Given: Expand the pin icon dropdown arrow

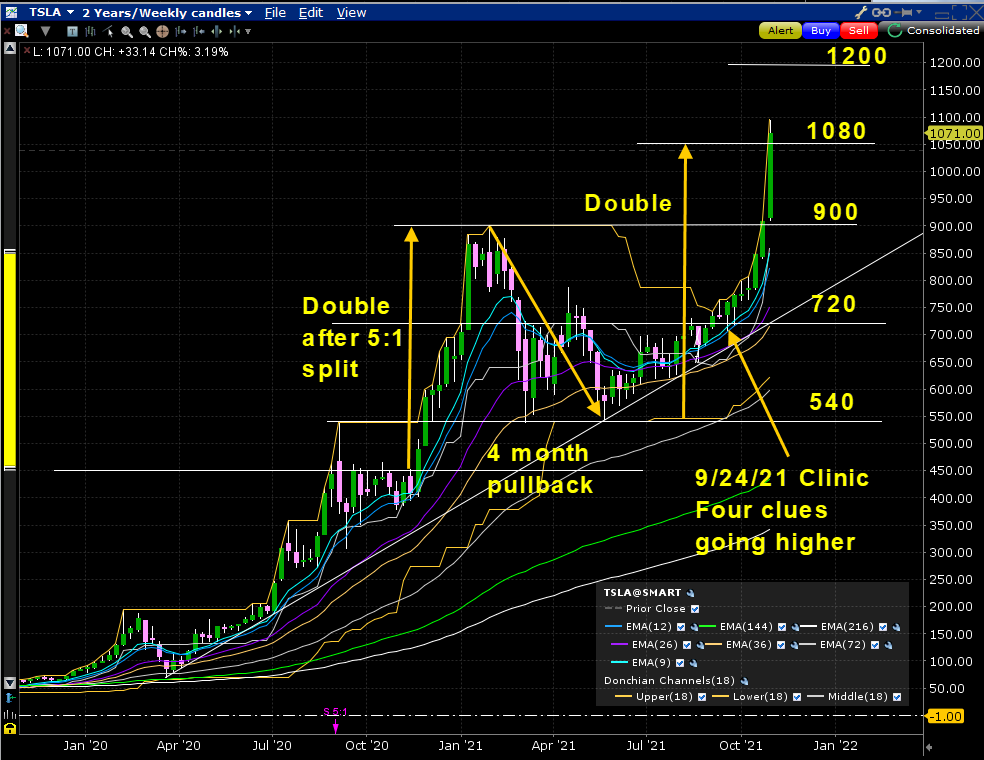Looking at the screenshot, I should pyautogui.click(x=919, y=13).
